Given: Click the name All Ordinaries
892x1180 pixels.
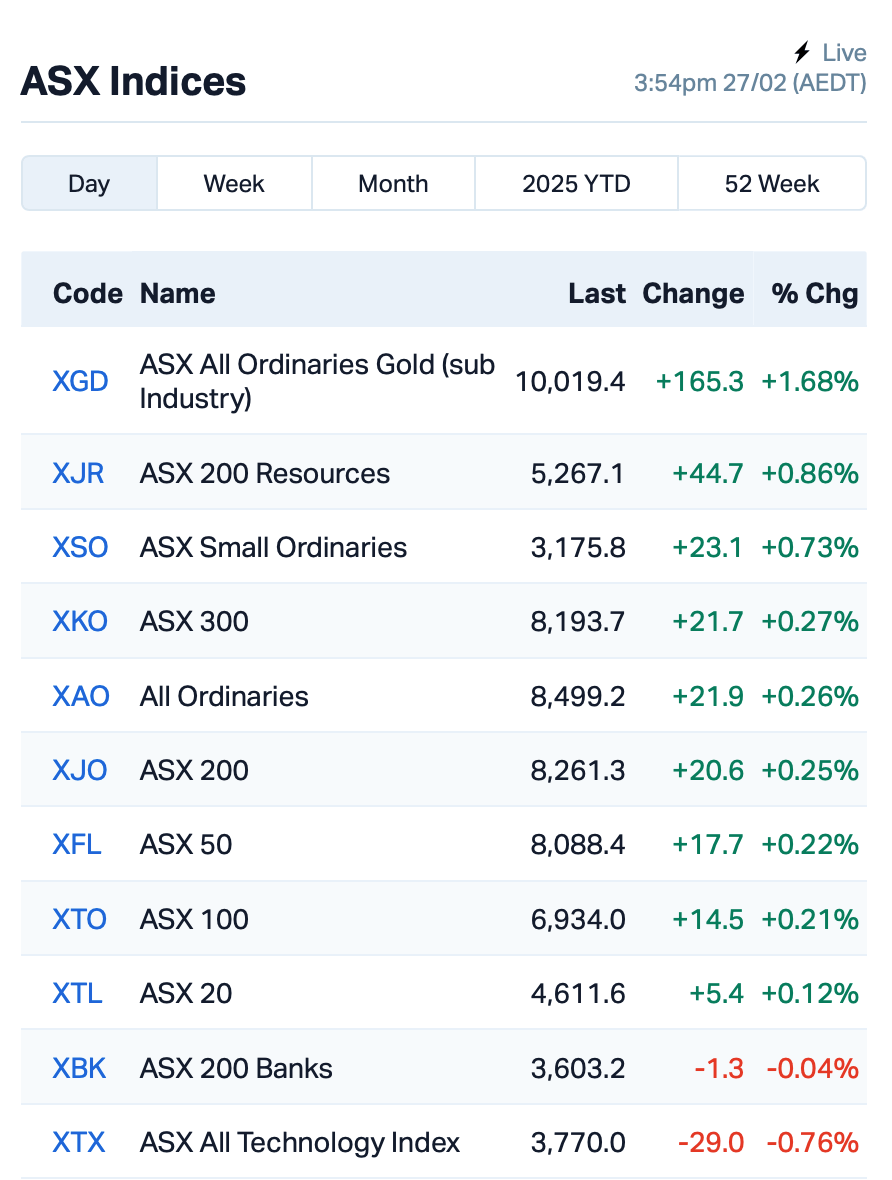Looking at the screenshot, I should click(x=224, y=696).
